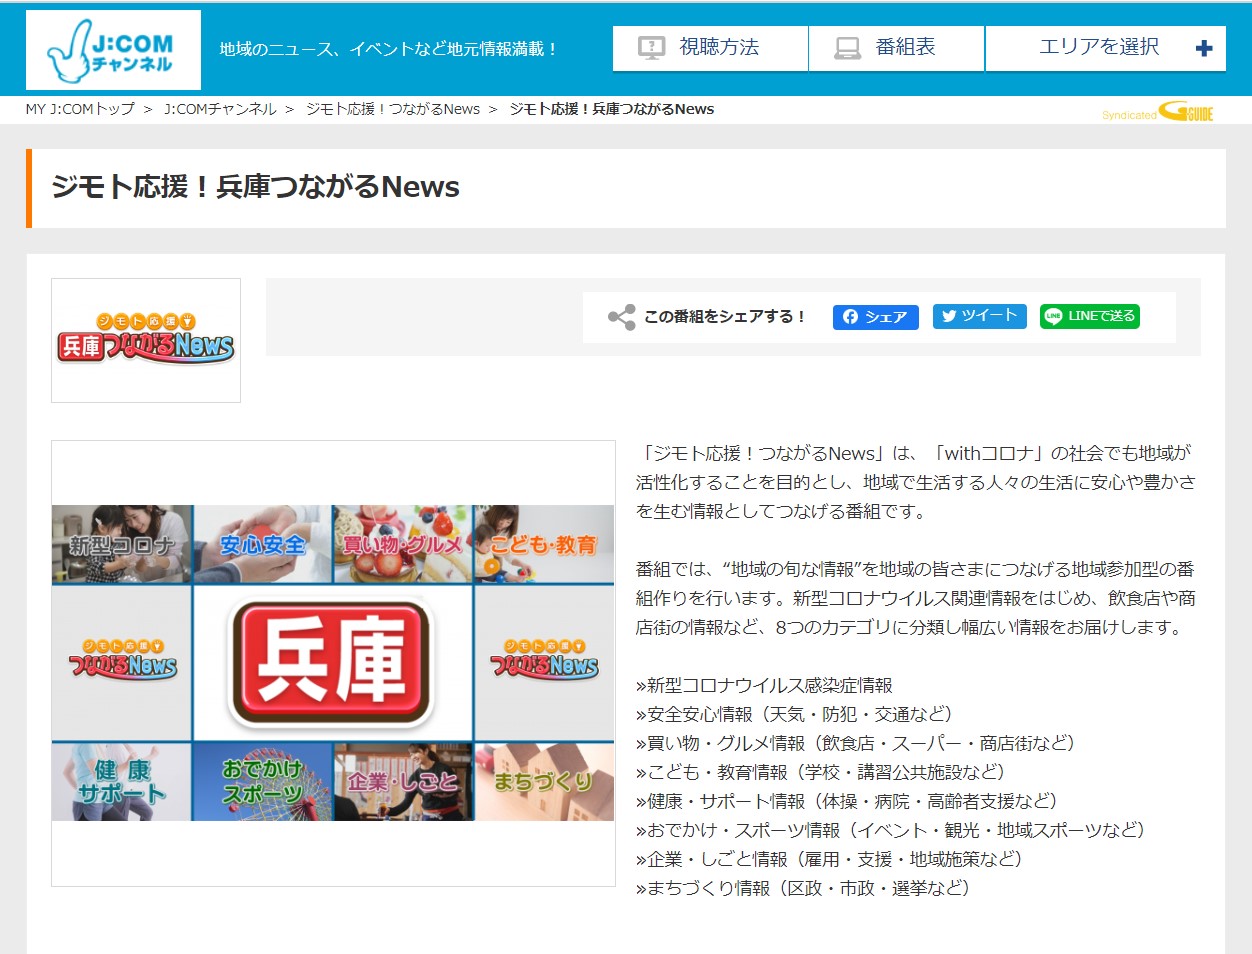Select the Twitter bird icon on ツイート button
Image resolution: width=1252 pixels, height=954 pixels.
(947, 316)
